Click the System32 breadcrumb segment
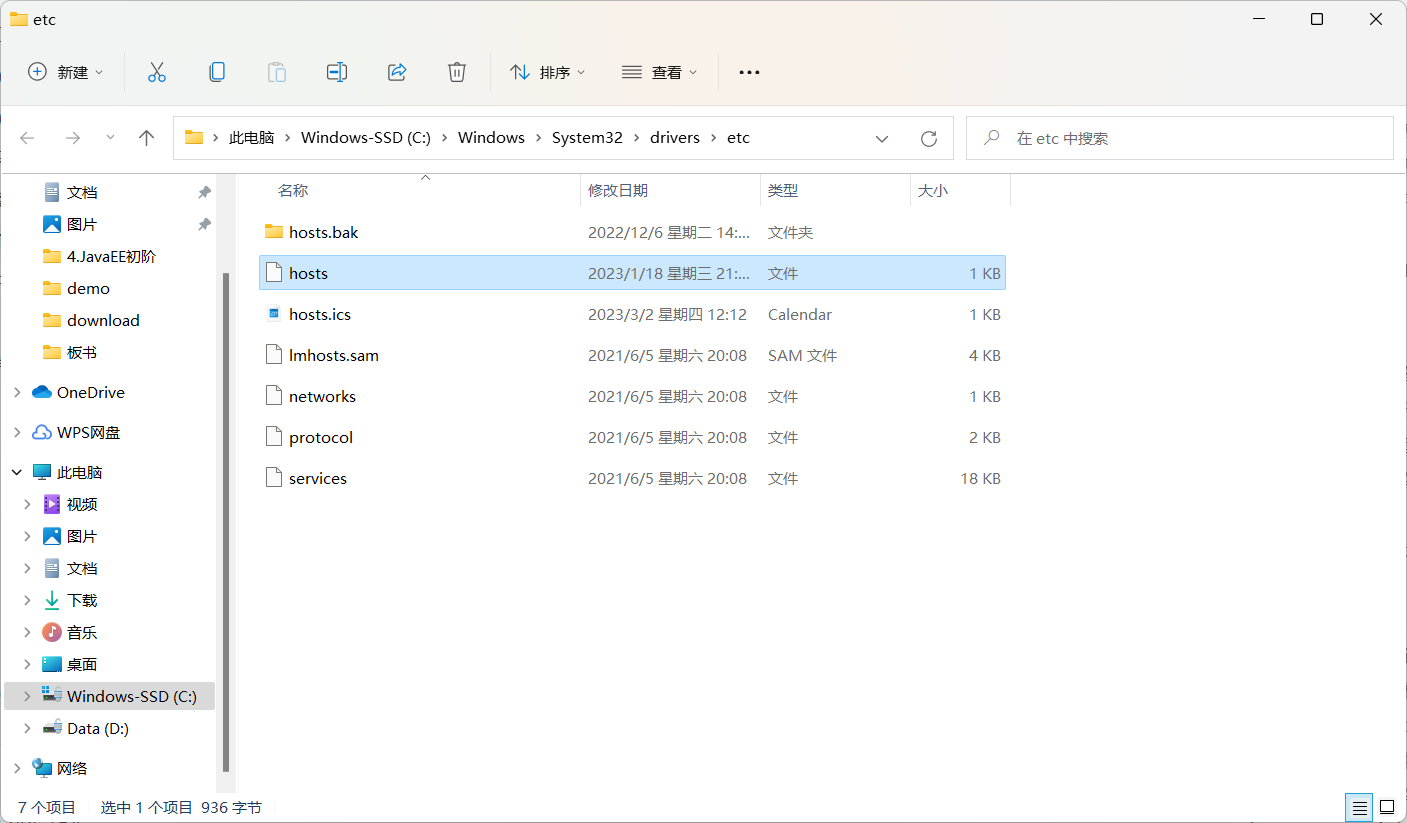This screenshot has height=823, width=1407. pos(587,138)
